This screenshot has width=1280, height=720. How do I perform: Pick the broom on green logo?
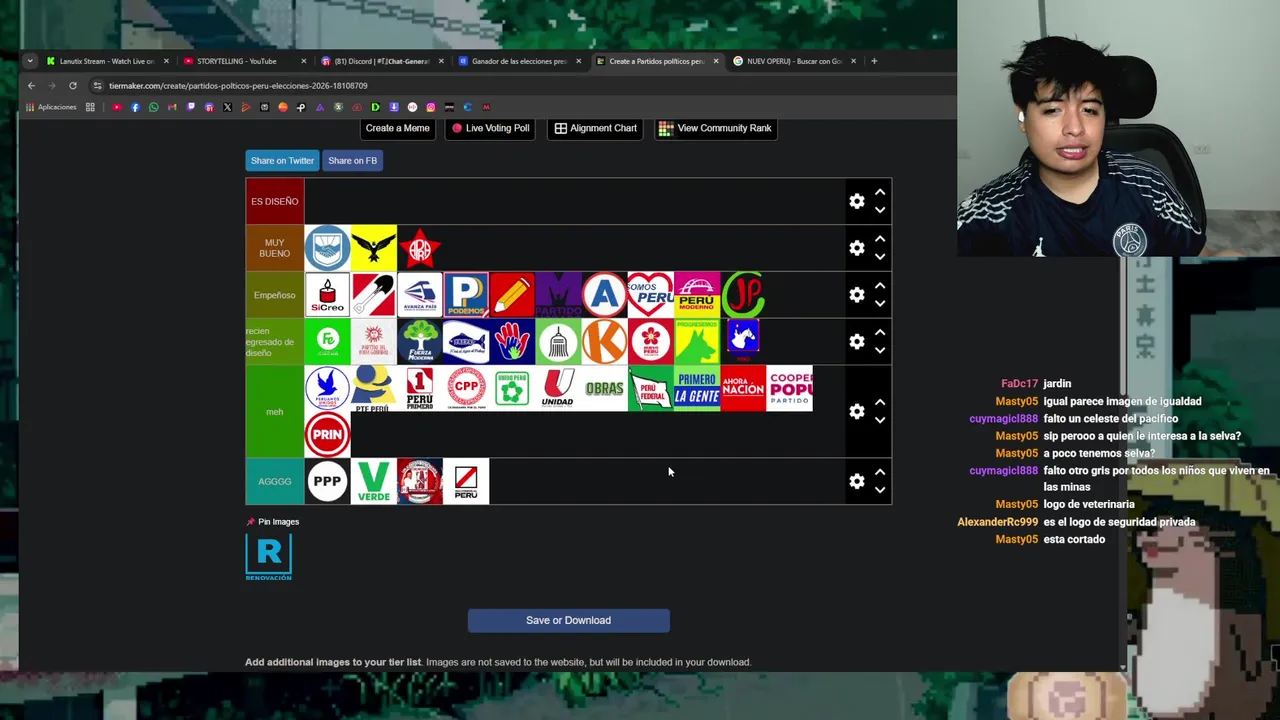pos(558,341)
